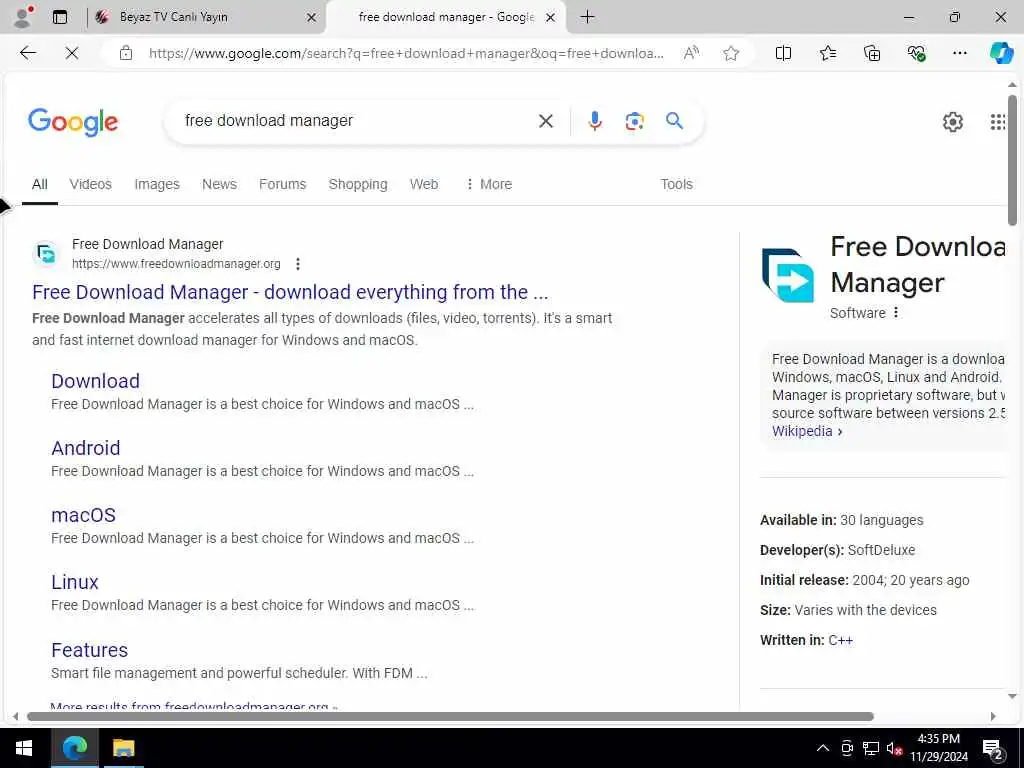
Task: Open Browser essentials heart icon
Action: coord(916,53)
